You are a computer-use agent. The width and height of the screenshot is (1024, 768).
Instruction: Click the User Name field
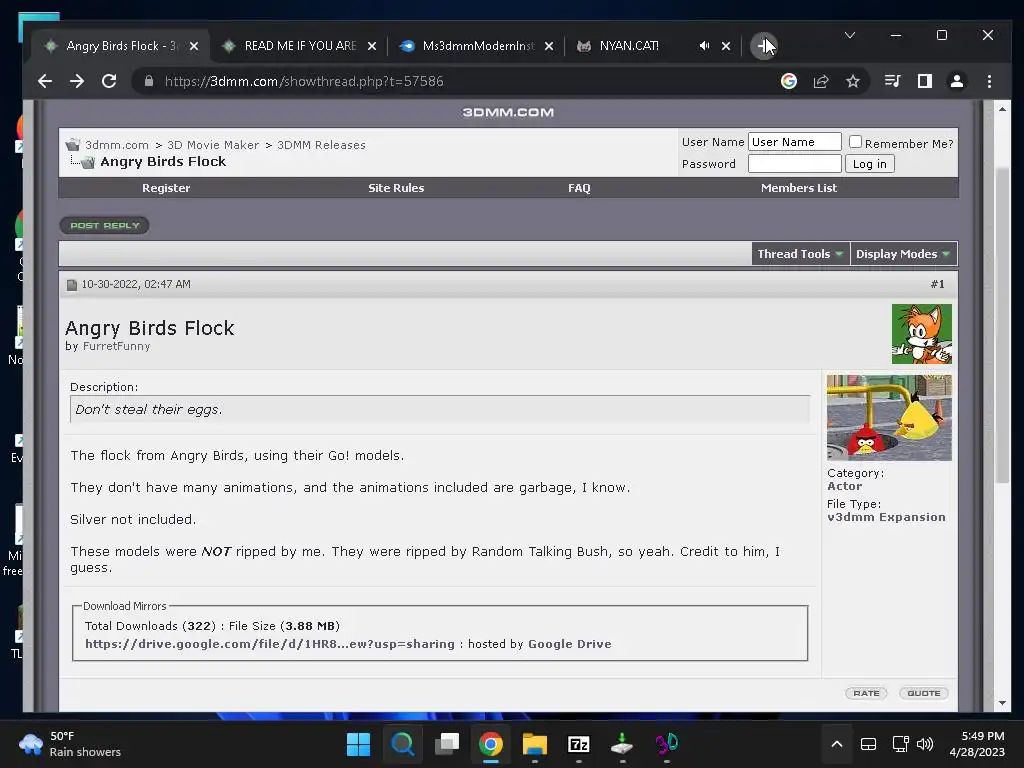pyautogui.click(x=794, y=142)
